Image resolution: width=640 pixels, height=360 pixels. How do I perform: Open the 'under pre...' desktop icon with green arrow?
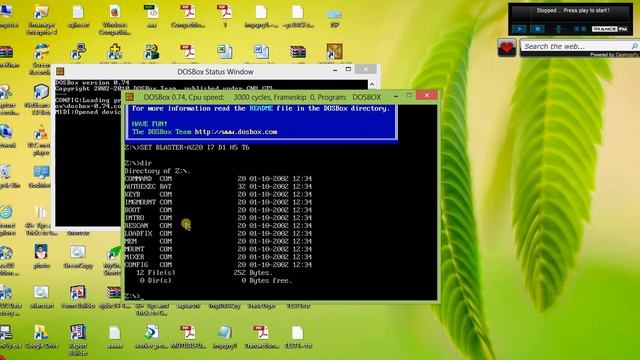[x=151, y=337]
